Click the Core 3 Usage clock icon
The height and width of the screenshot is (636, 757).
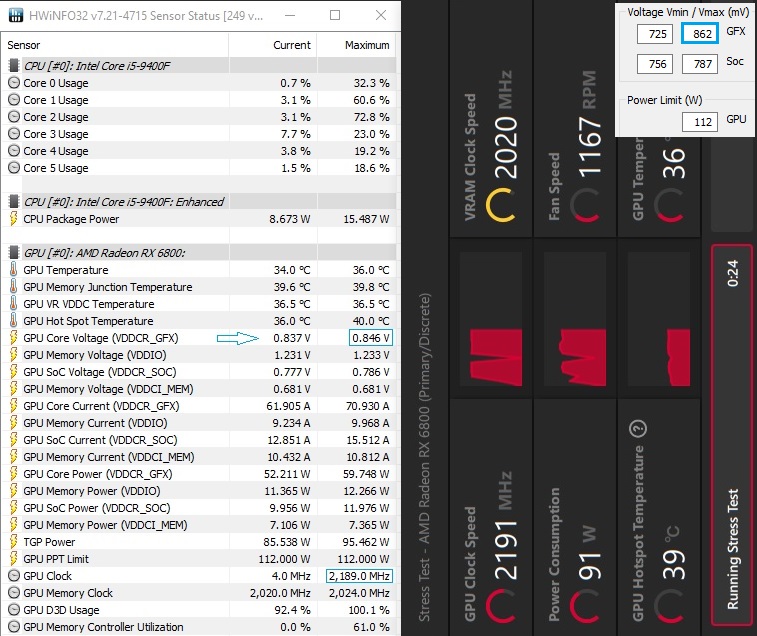(14, 134)
